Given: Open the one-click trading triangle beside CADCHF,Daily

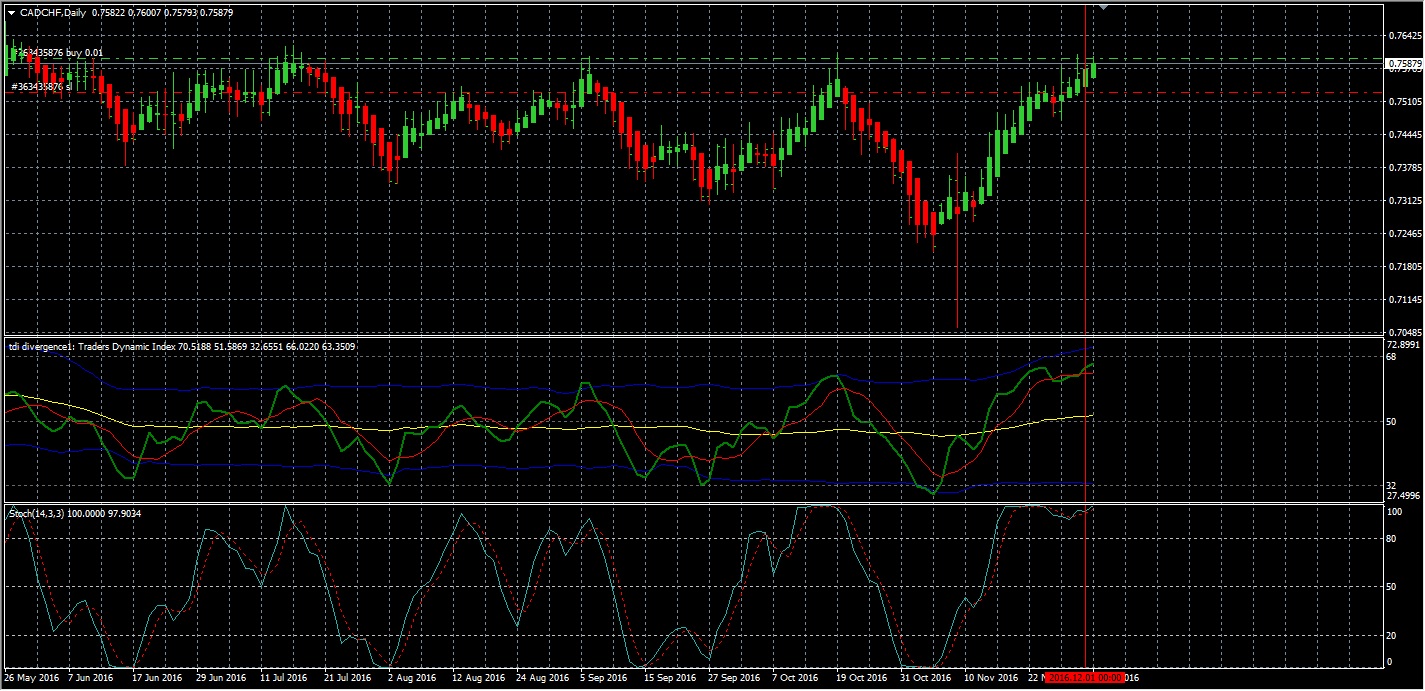Looking at the screenshot, I should [x=11, y=13].
